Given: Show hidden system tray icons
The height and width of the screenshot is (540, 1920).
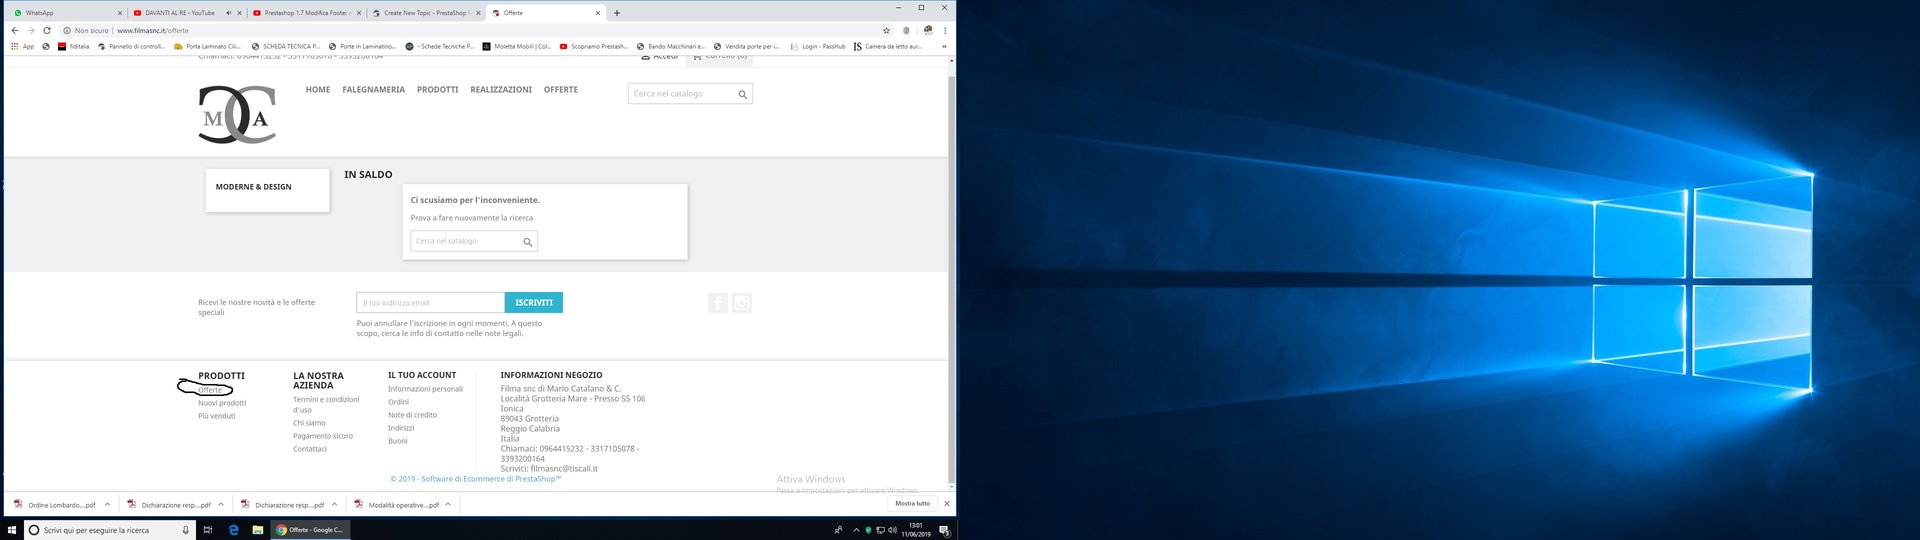Looking at the screenshot, I should point(856,530).
